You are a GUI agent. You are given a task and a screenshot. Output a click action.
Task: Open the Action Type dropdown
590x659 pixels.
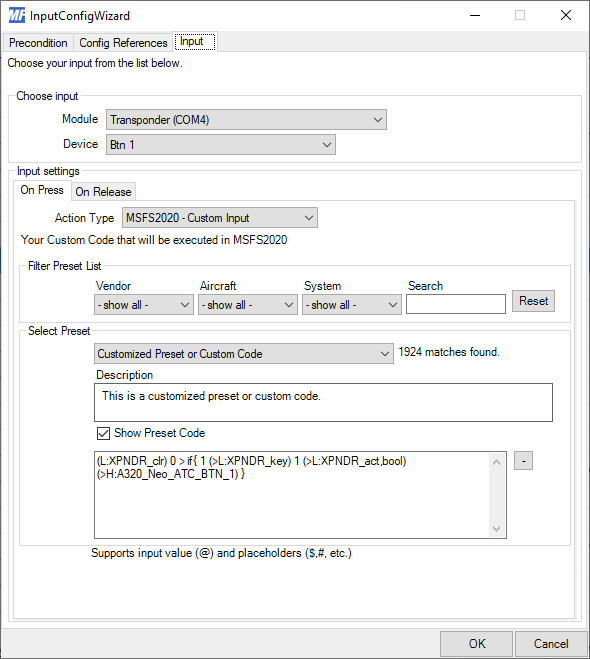(220, 218)
